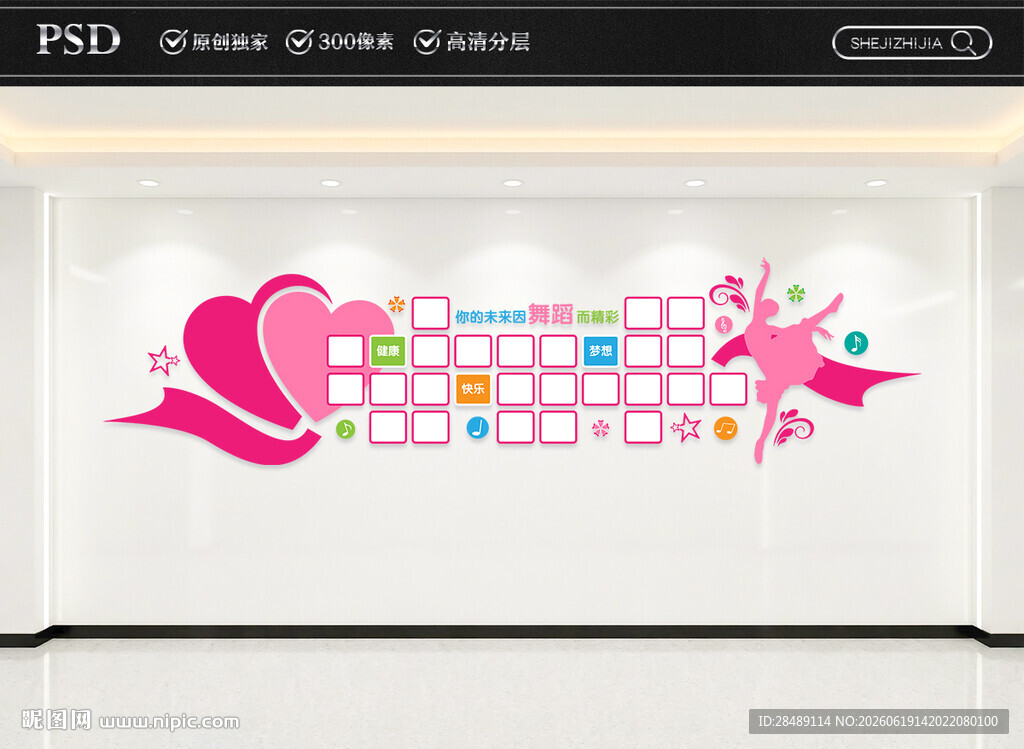
Task: Click the 高清分层 label
Action: pyautogui.click(x=488, y=42)
